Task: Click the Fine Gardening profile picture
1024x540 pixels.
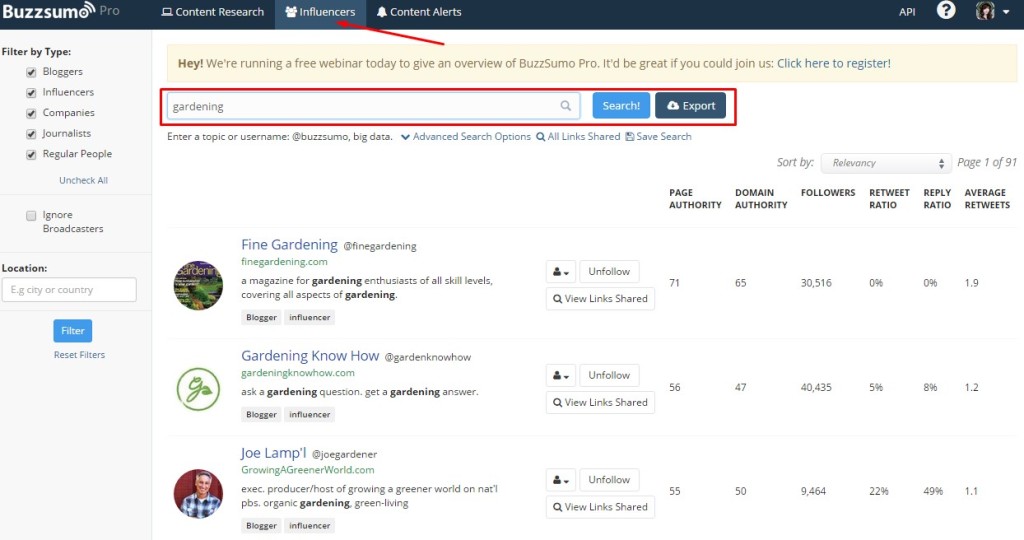Action: [198, 285]
